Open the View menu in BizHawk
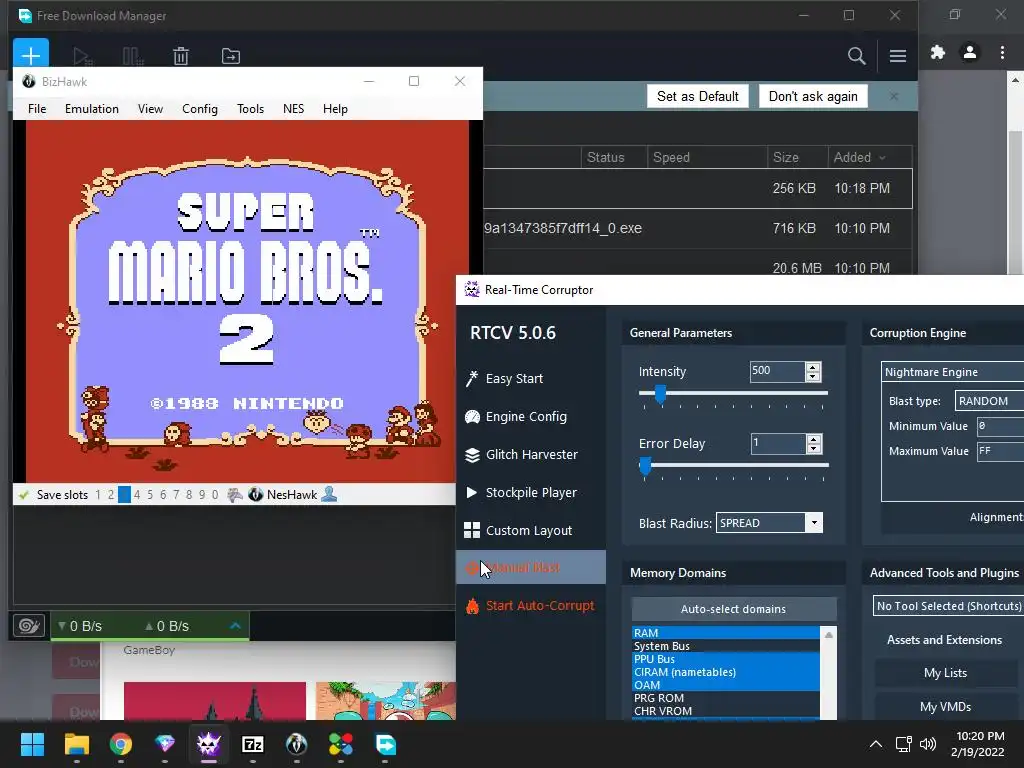The image size is (1024, 768). pyautogui.click(x=150, y=109)
